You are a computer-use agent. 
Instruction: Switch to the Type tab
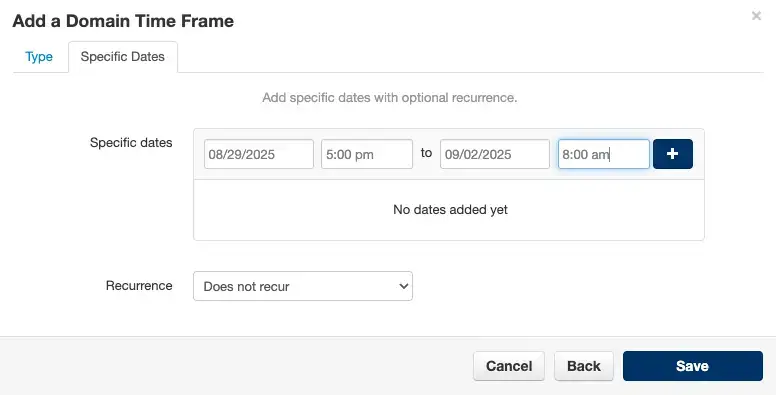coord(39,57)
